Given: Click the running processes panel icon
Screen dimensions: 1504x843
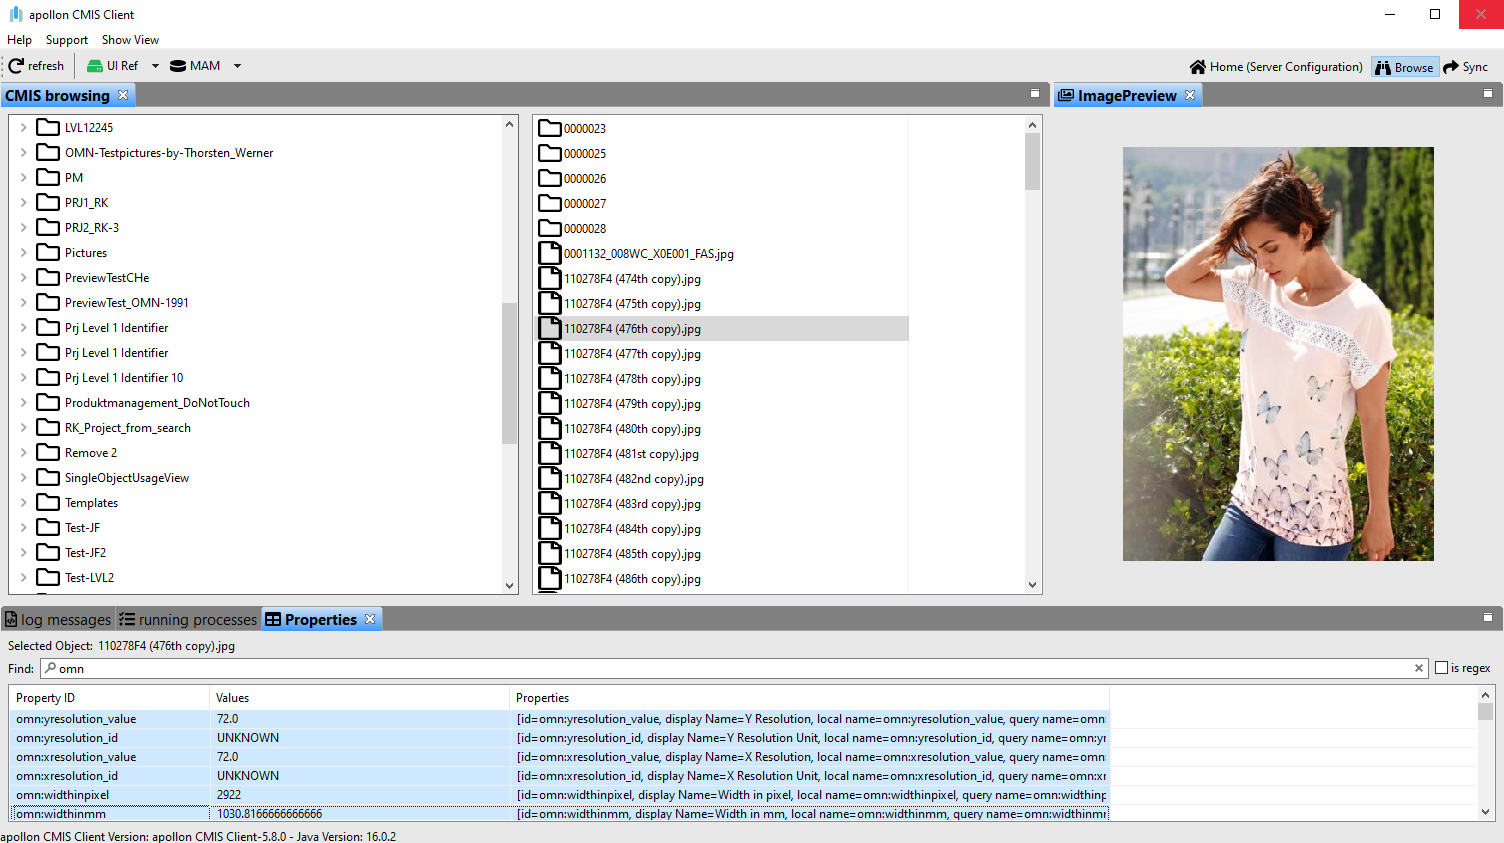Looking at the screenshot, I should click(127, 618).
